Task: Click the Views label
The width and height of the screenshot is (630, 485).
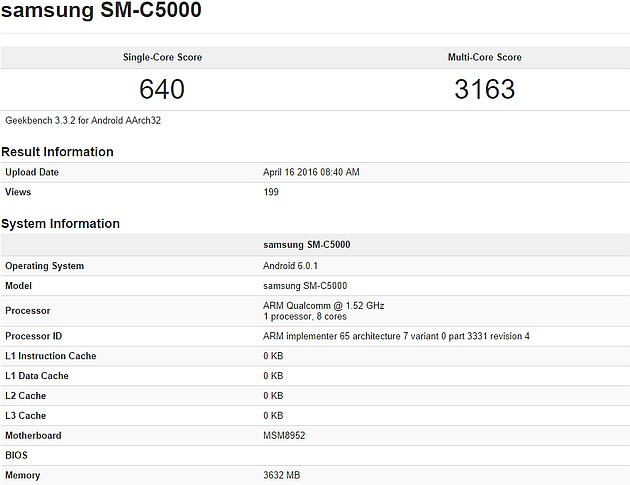Action: (x=18, y=192)
